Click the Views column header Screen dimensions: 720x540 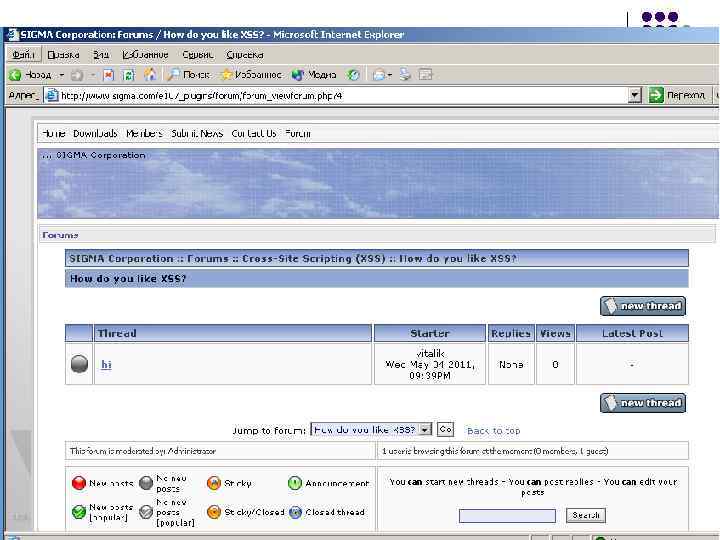555,333
